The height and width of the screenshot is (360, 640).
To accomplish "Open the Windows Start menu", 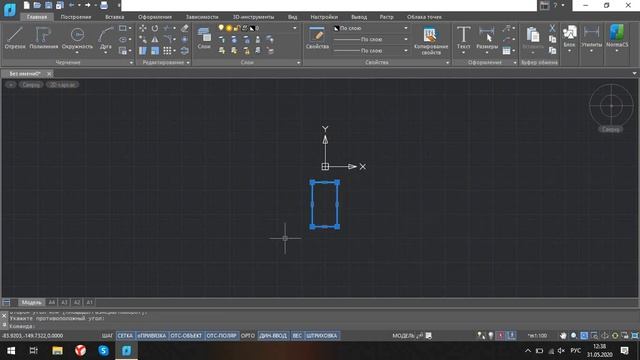I will 11,351.
